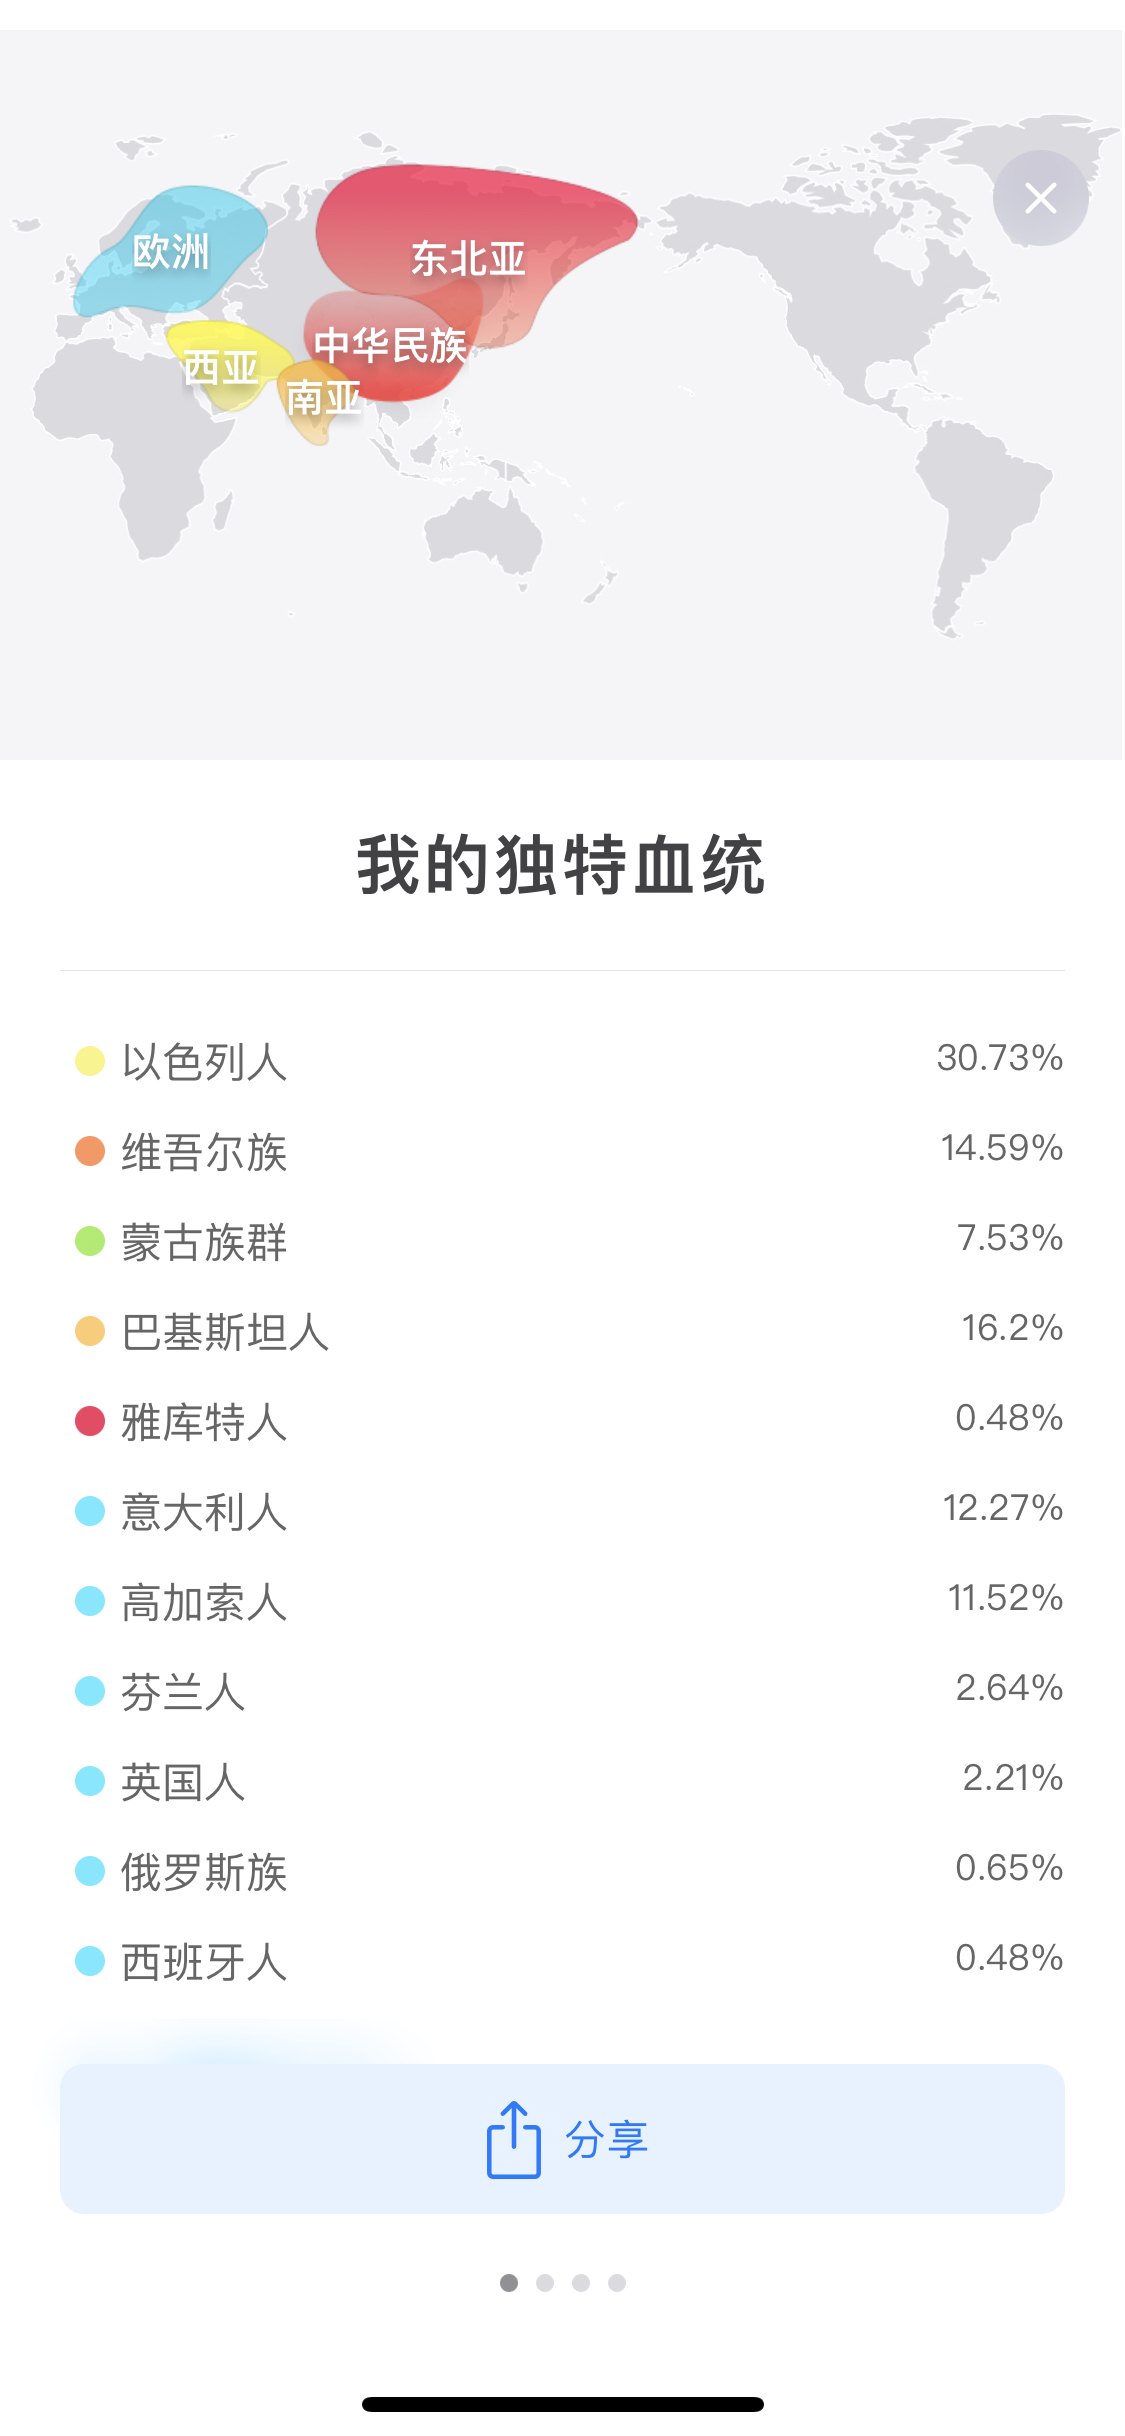Jump to the fourth page indicator dot

(617, 2283)
